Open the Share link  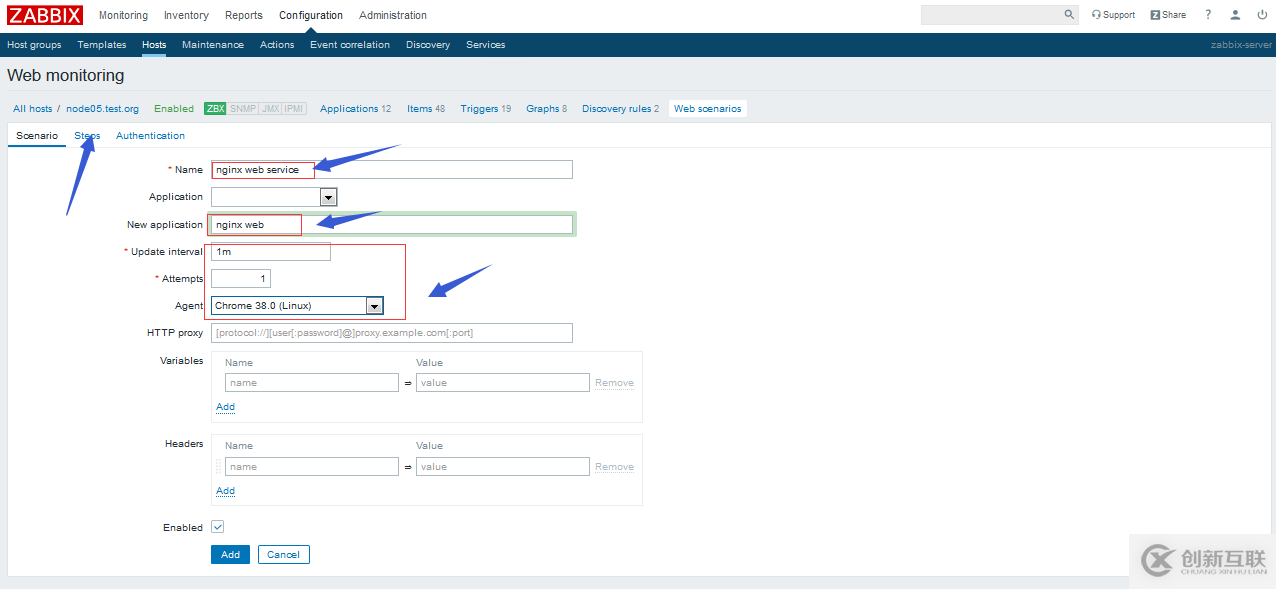(x=1168, y=15)
